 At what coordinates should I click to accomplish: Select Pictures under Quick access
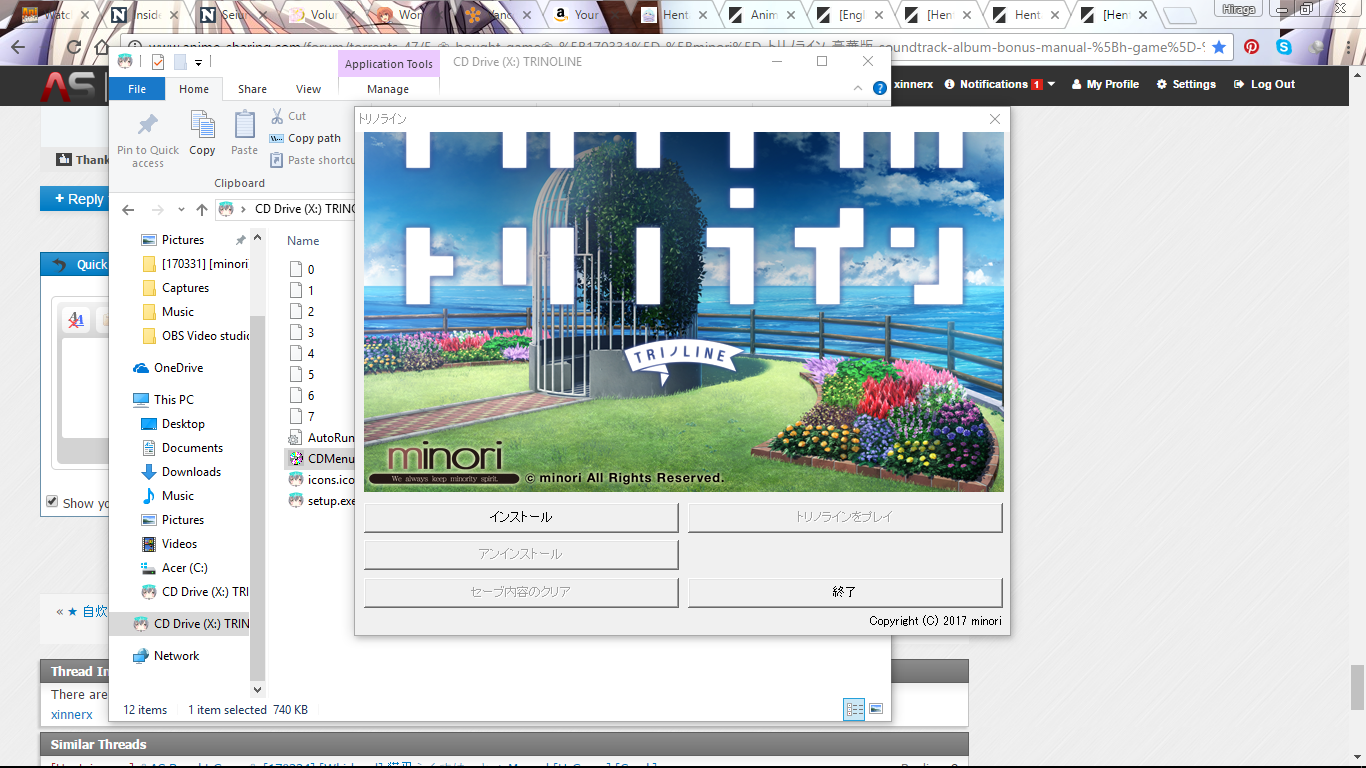click(183, 240)
